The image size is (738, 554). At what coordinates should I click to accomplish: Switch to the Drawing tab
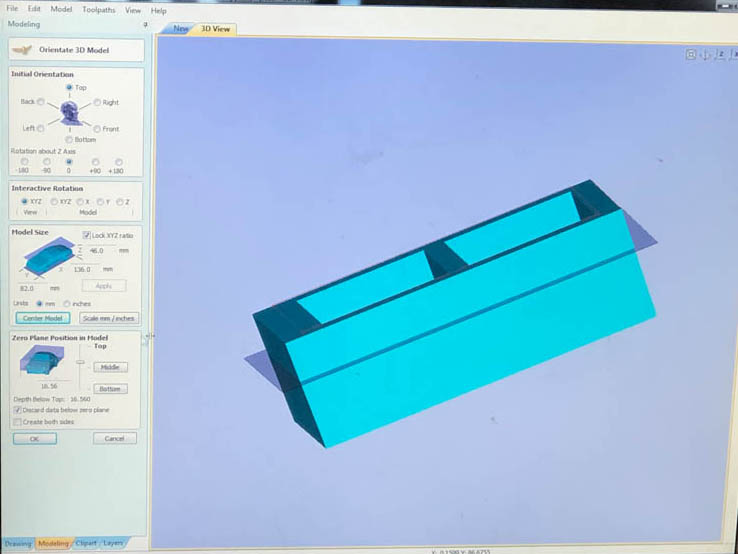pyautogui.click(x=18, y=544)
